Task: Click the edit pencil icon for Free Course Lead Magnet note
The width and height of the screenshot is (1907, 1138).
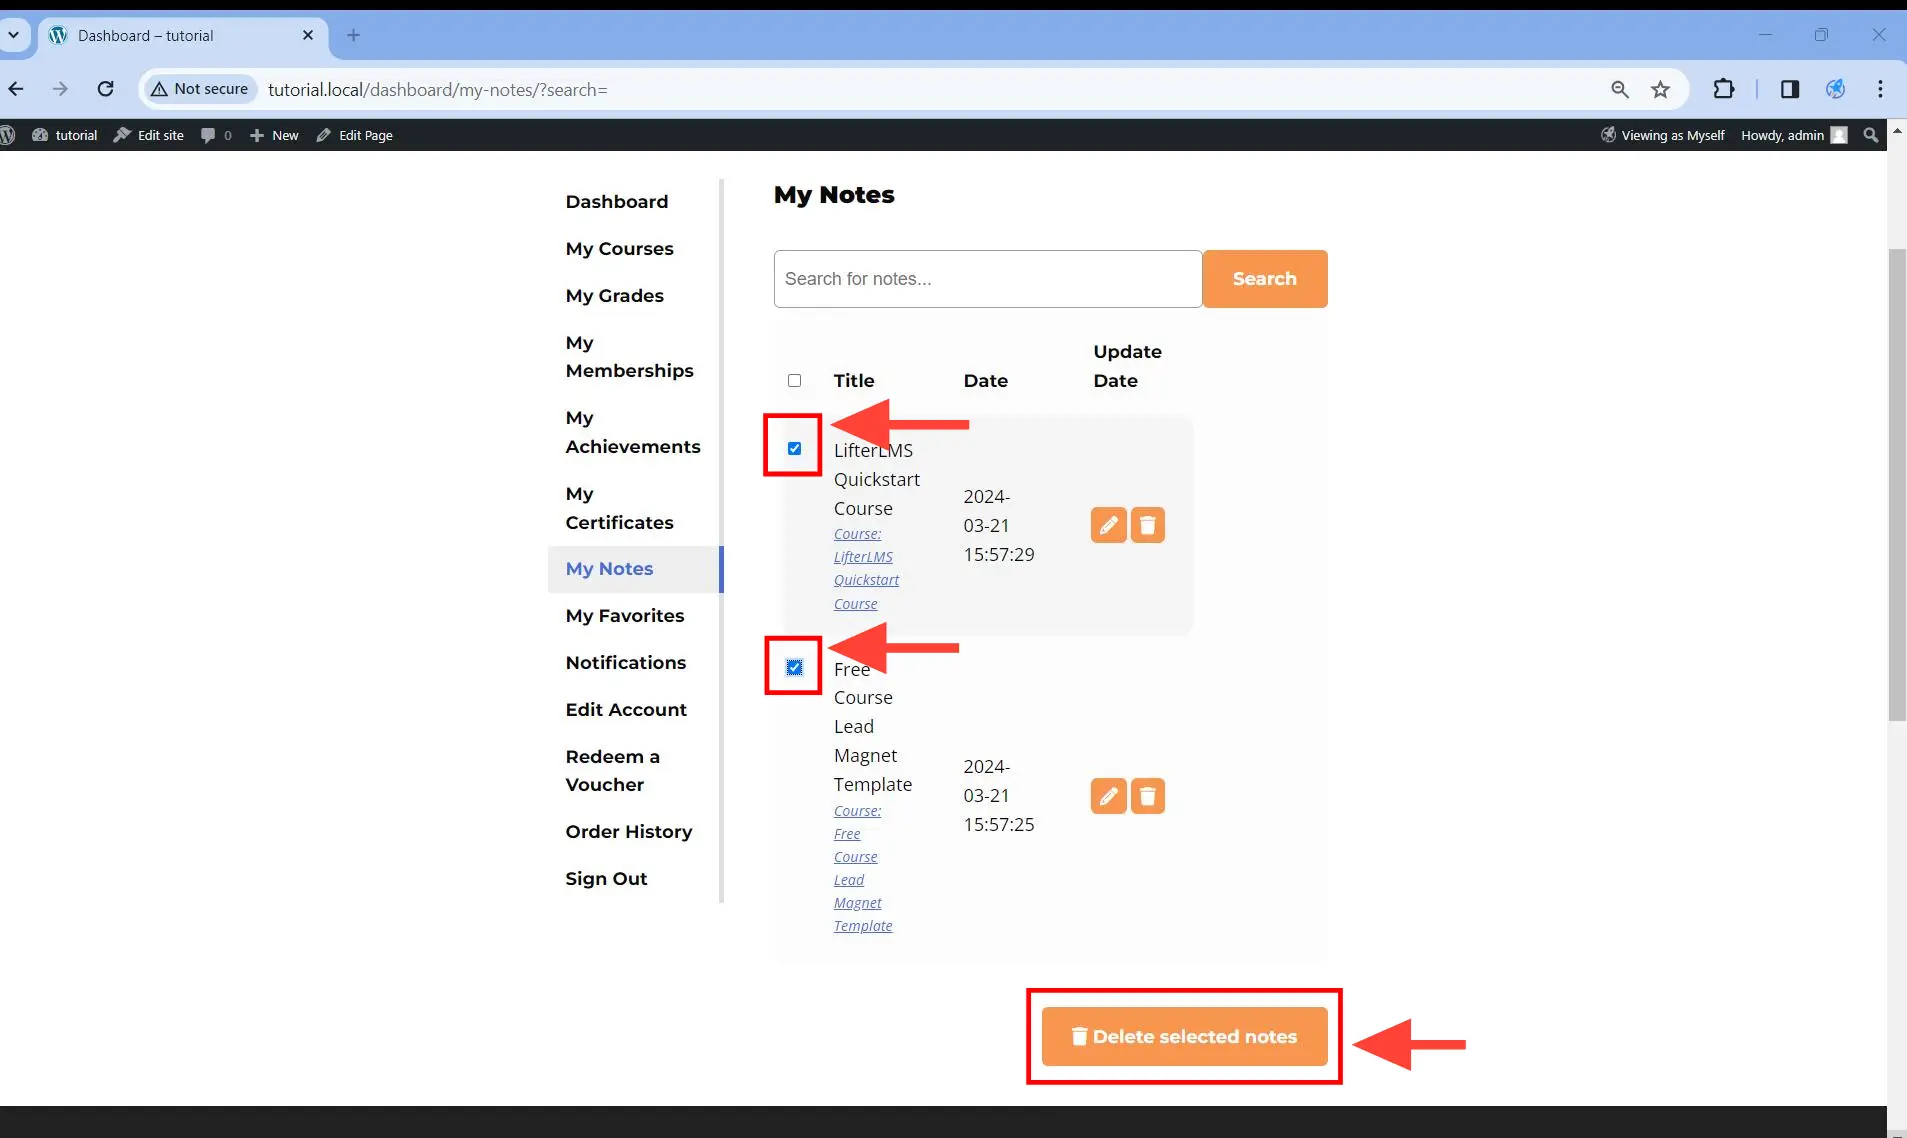Action: 1108,796
